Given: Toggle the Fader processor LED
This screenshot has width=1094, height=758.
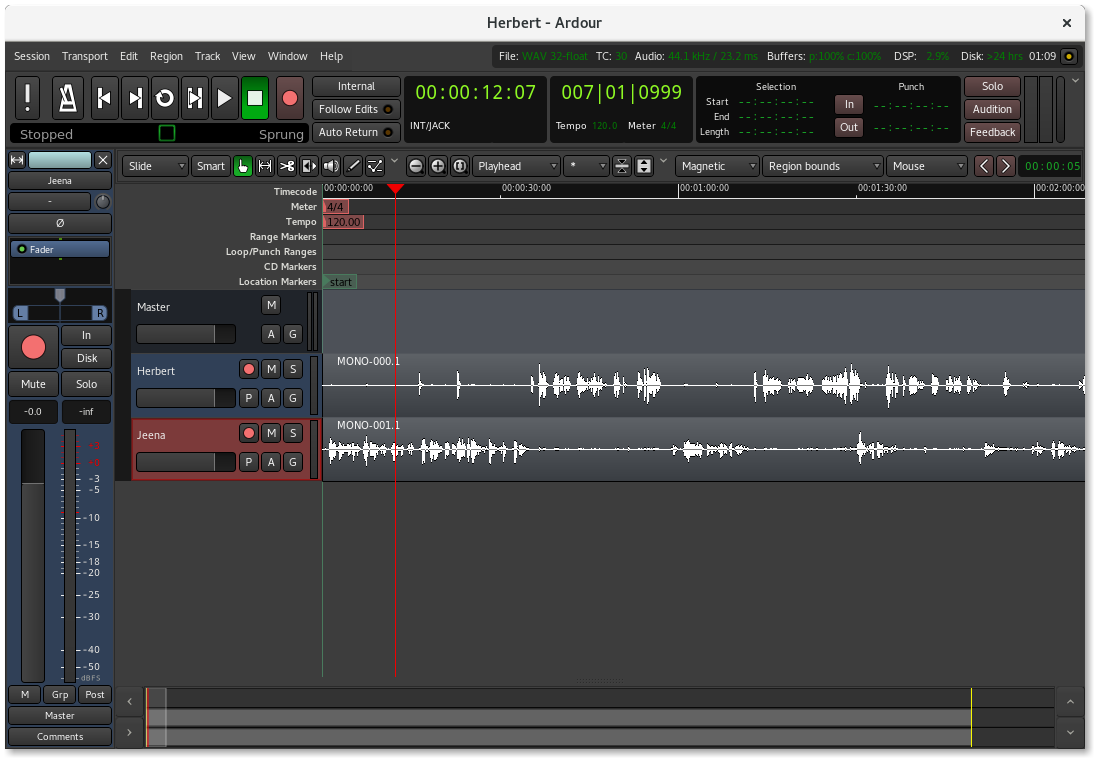Looking at the screenshot, I should [x=22, y=249].
